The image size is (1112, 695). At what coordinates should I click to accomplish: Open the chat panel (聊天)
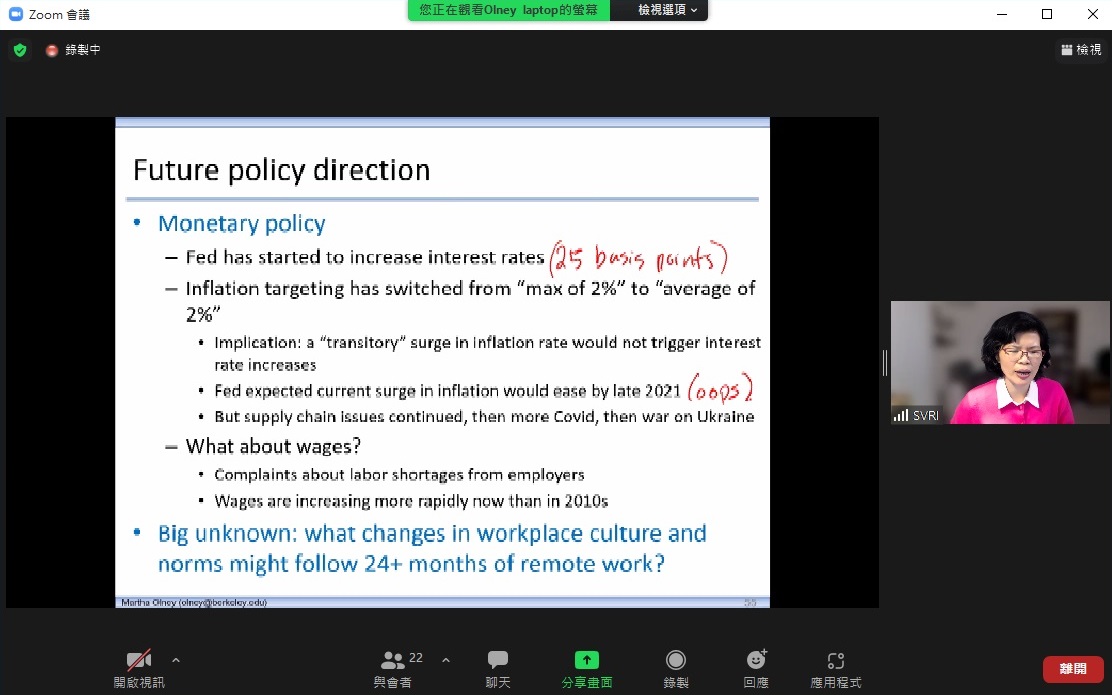coord(498,668)
